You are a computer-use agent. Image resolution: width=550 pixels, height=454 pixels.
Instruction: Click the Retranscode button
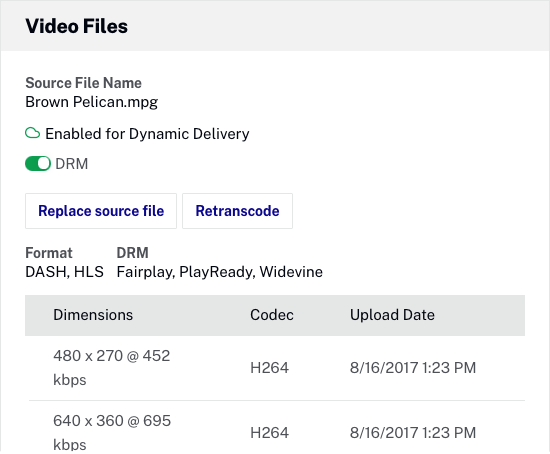pyautogui.click(x=237, y=211)
